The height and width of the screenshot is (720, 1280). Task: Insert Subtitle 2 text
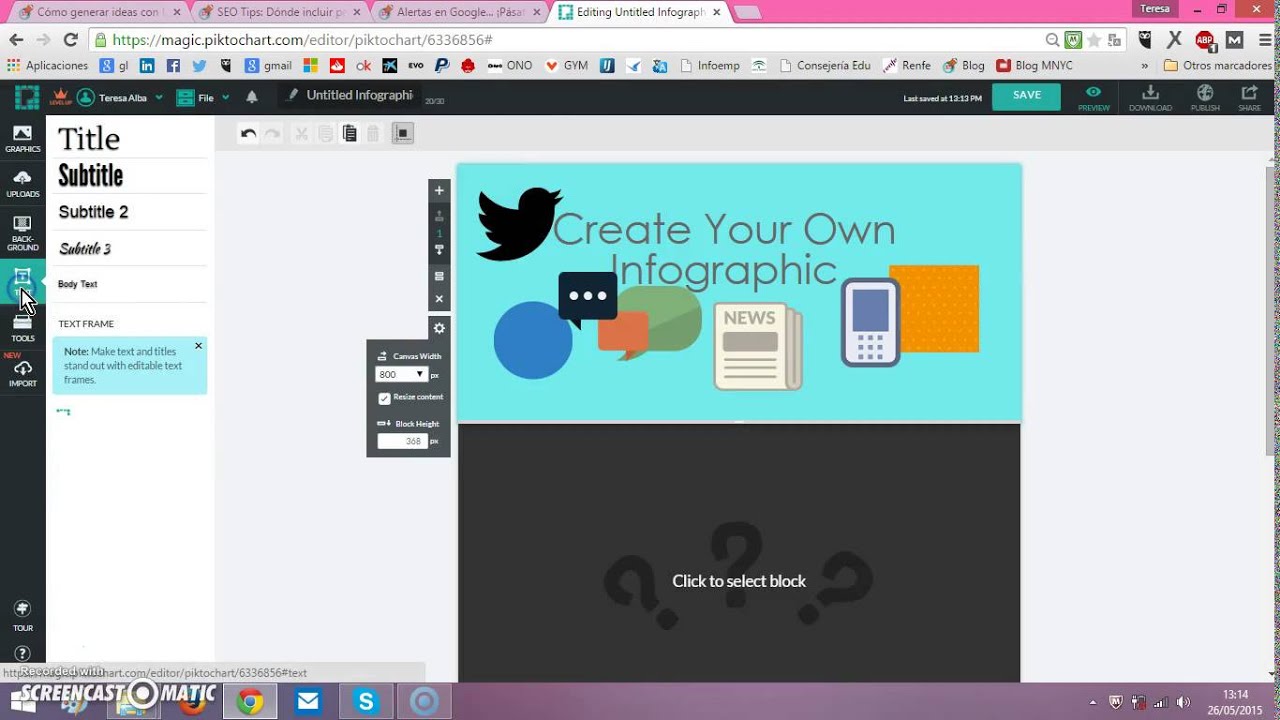93,212
